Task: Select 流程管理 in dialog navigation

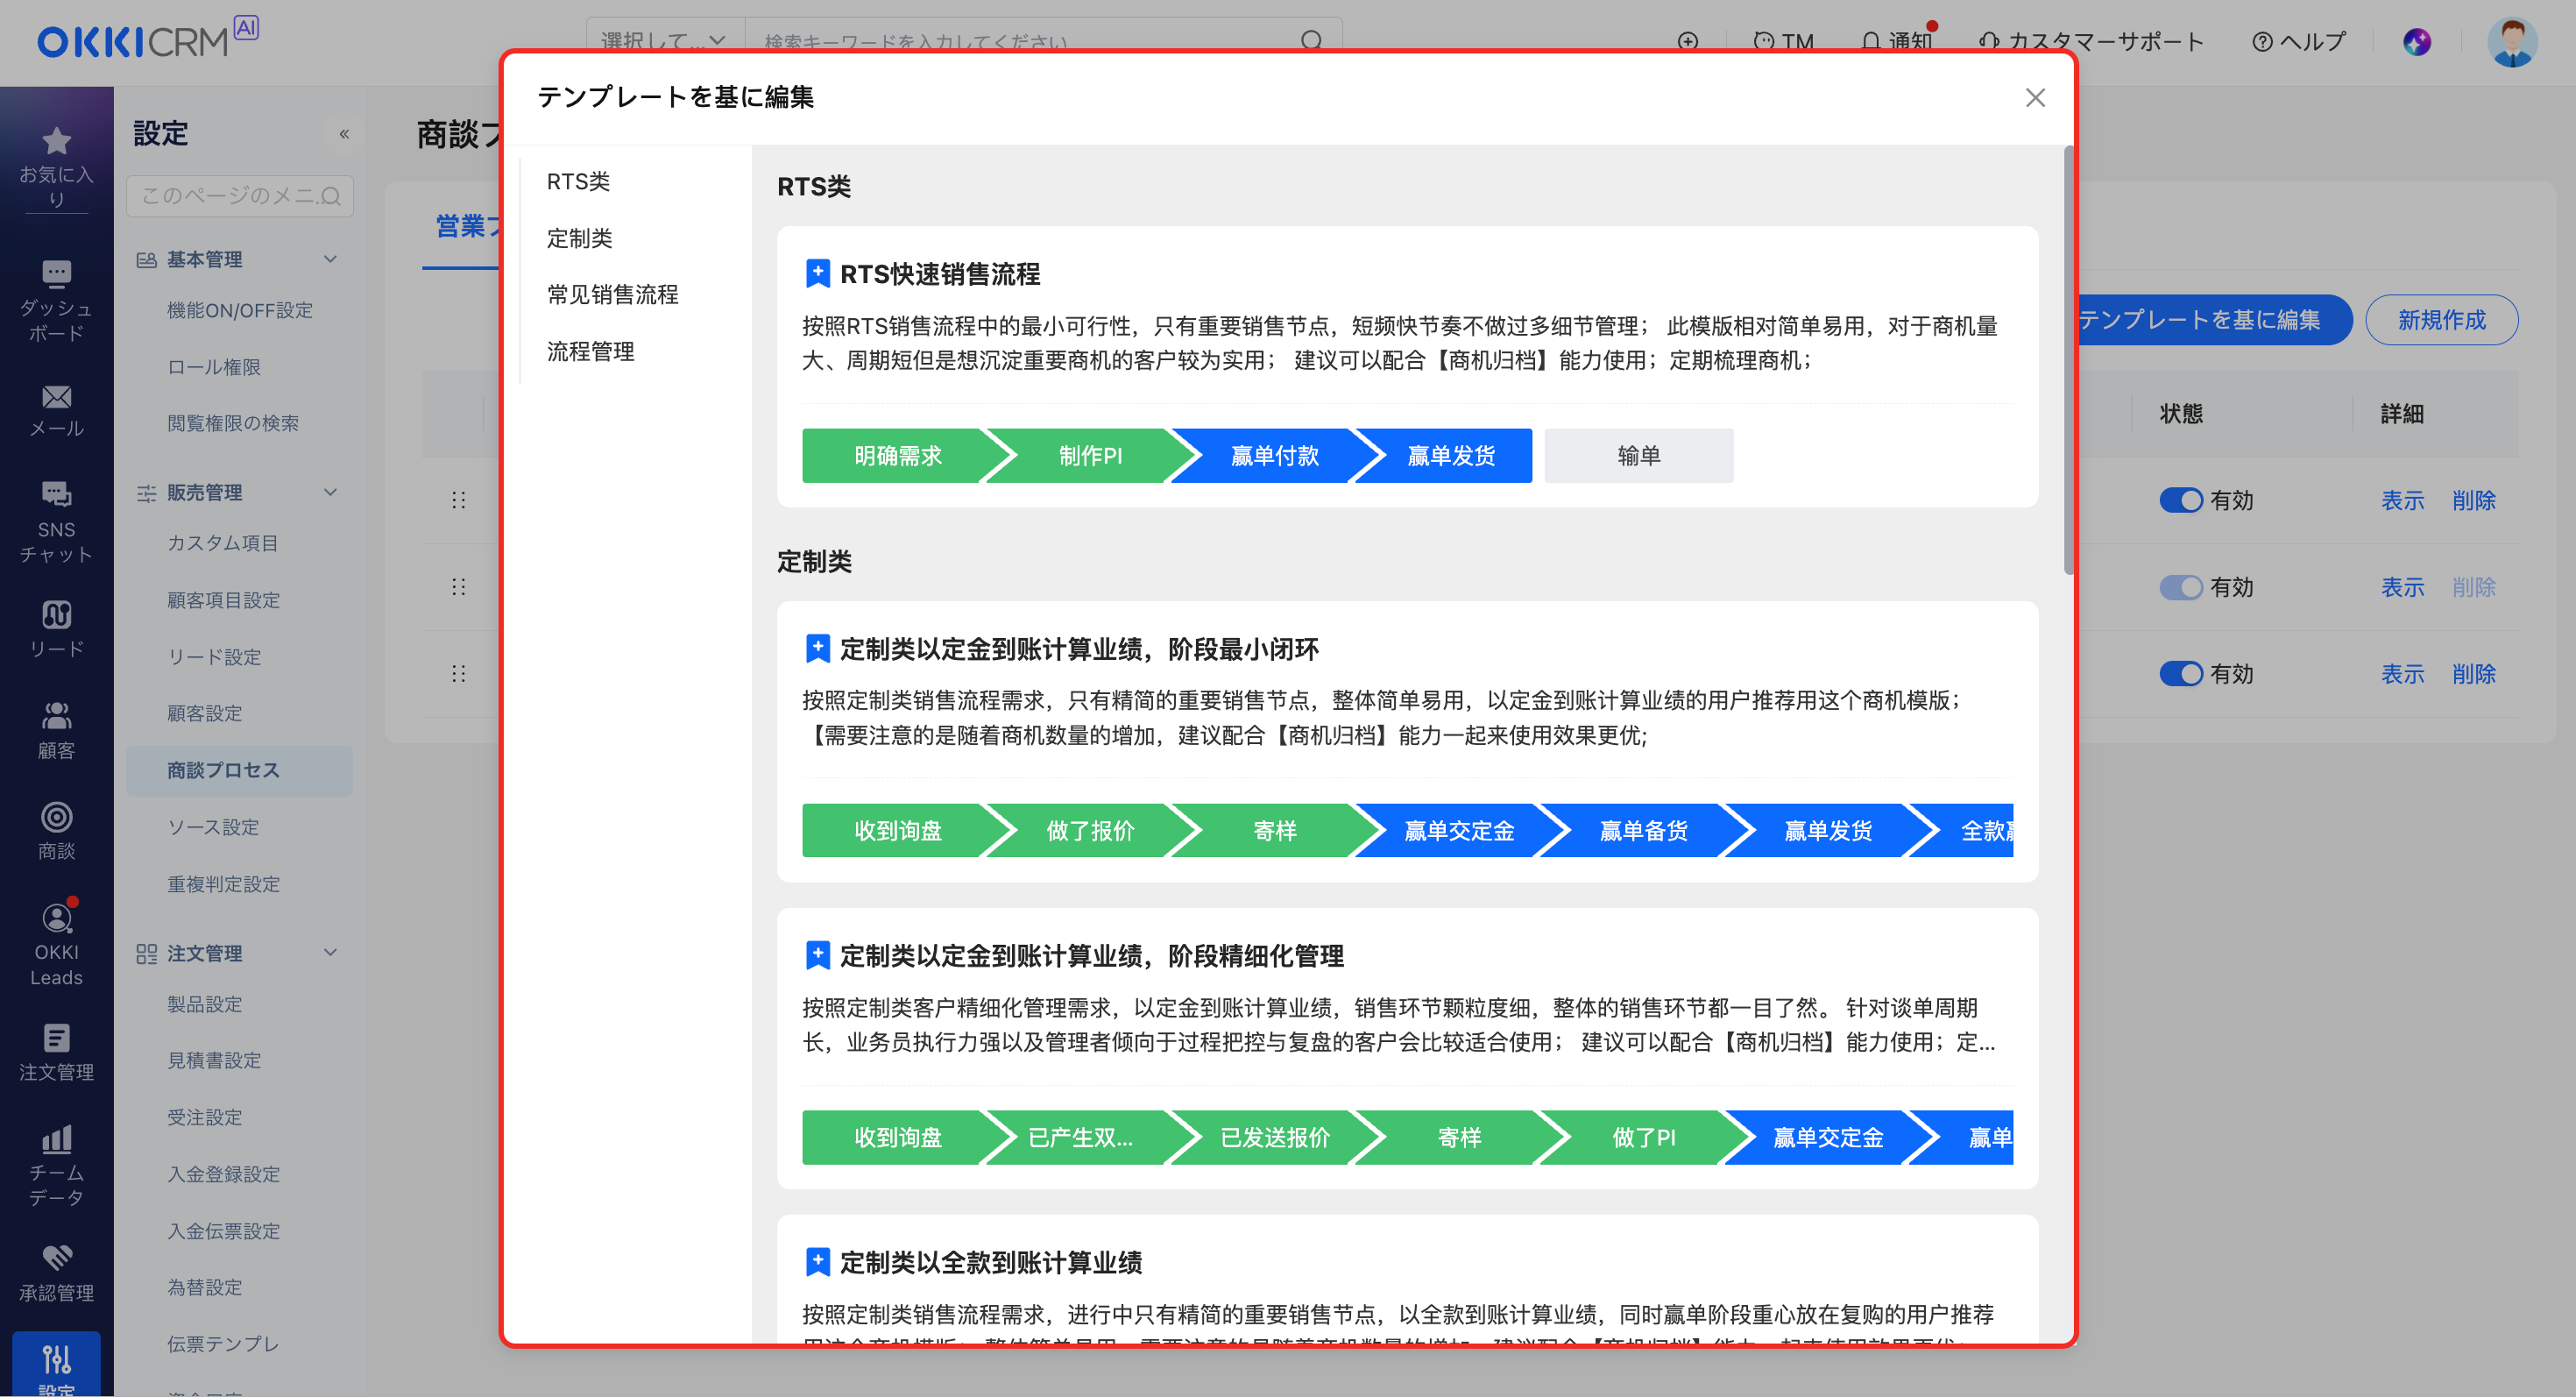Action: coord(590,351)
